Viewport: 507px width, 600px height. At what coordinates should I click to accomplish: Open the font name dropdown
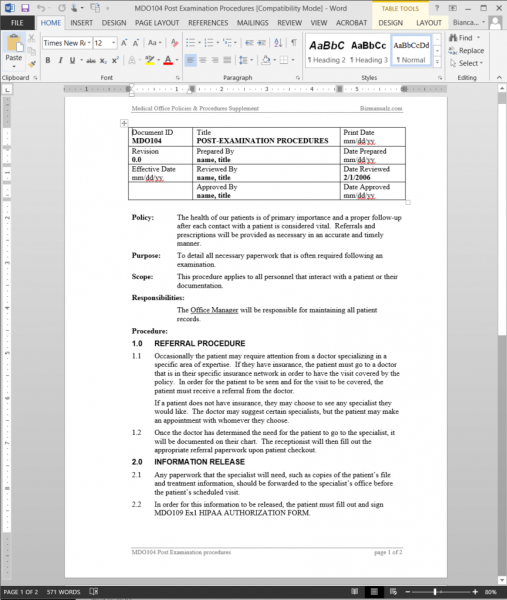tap(89, 43)
